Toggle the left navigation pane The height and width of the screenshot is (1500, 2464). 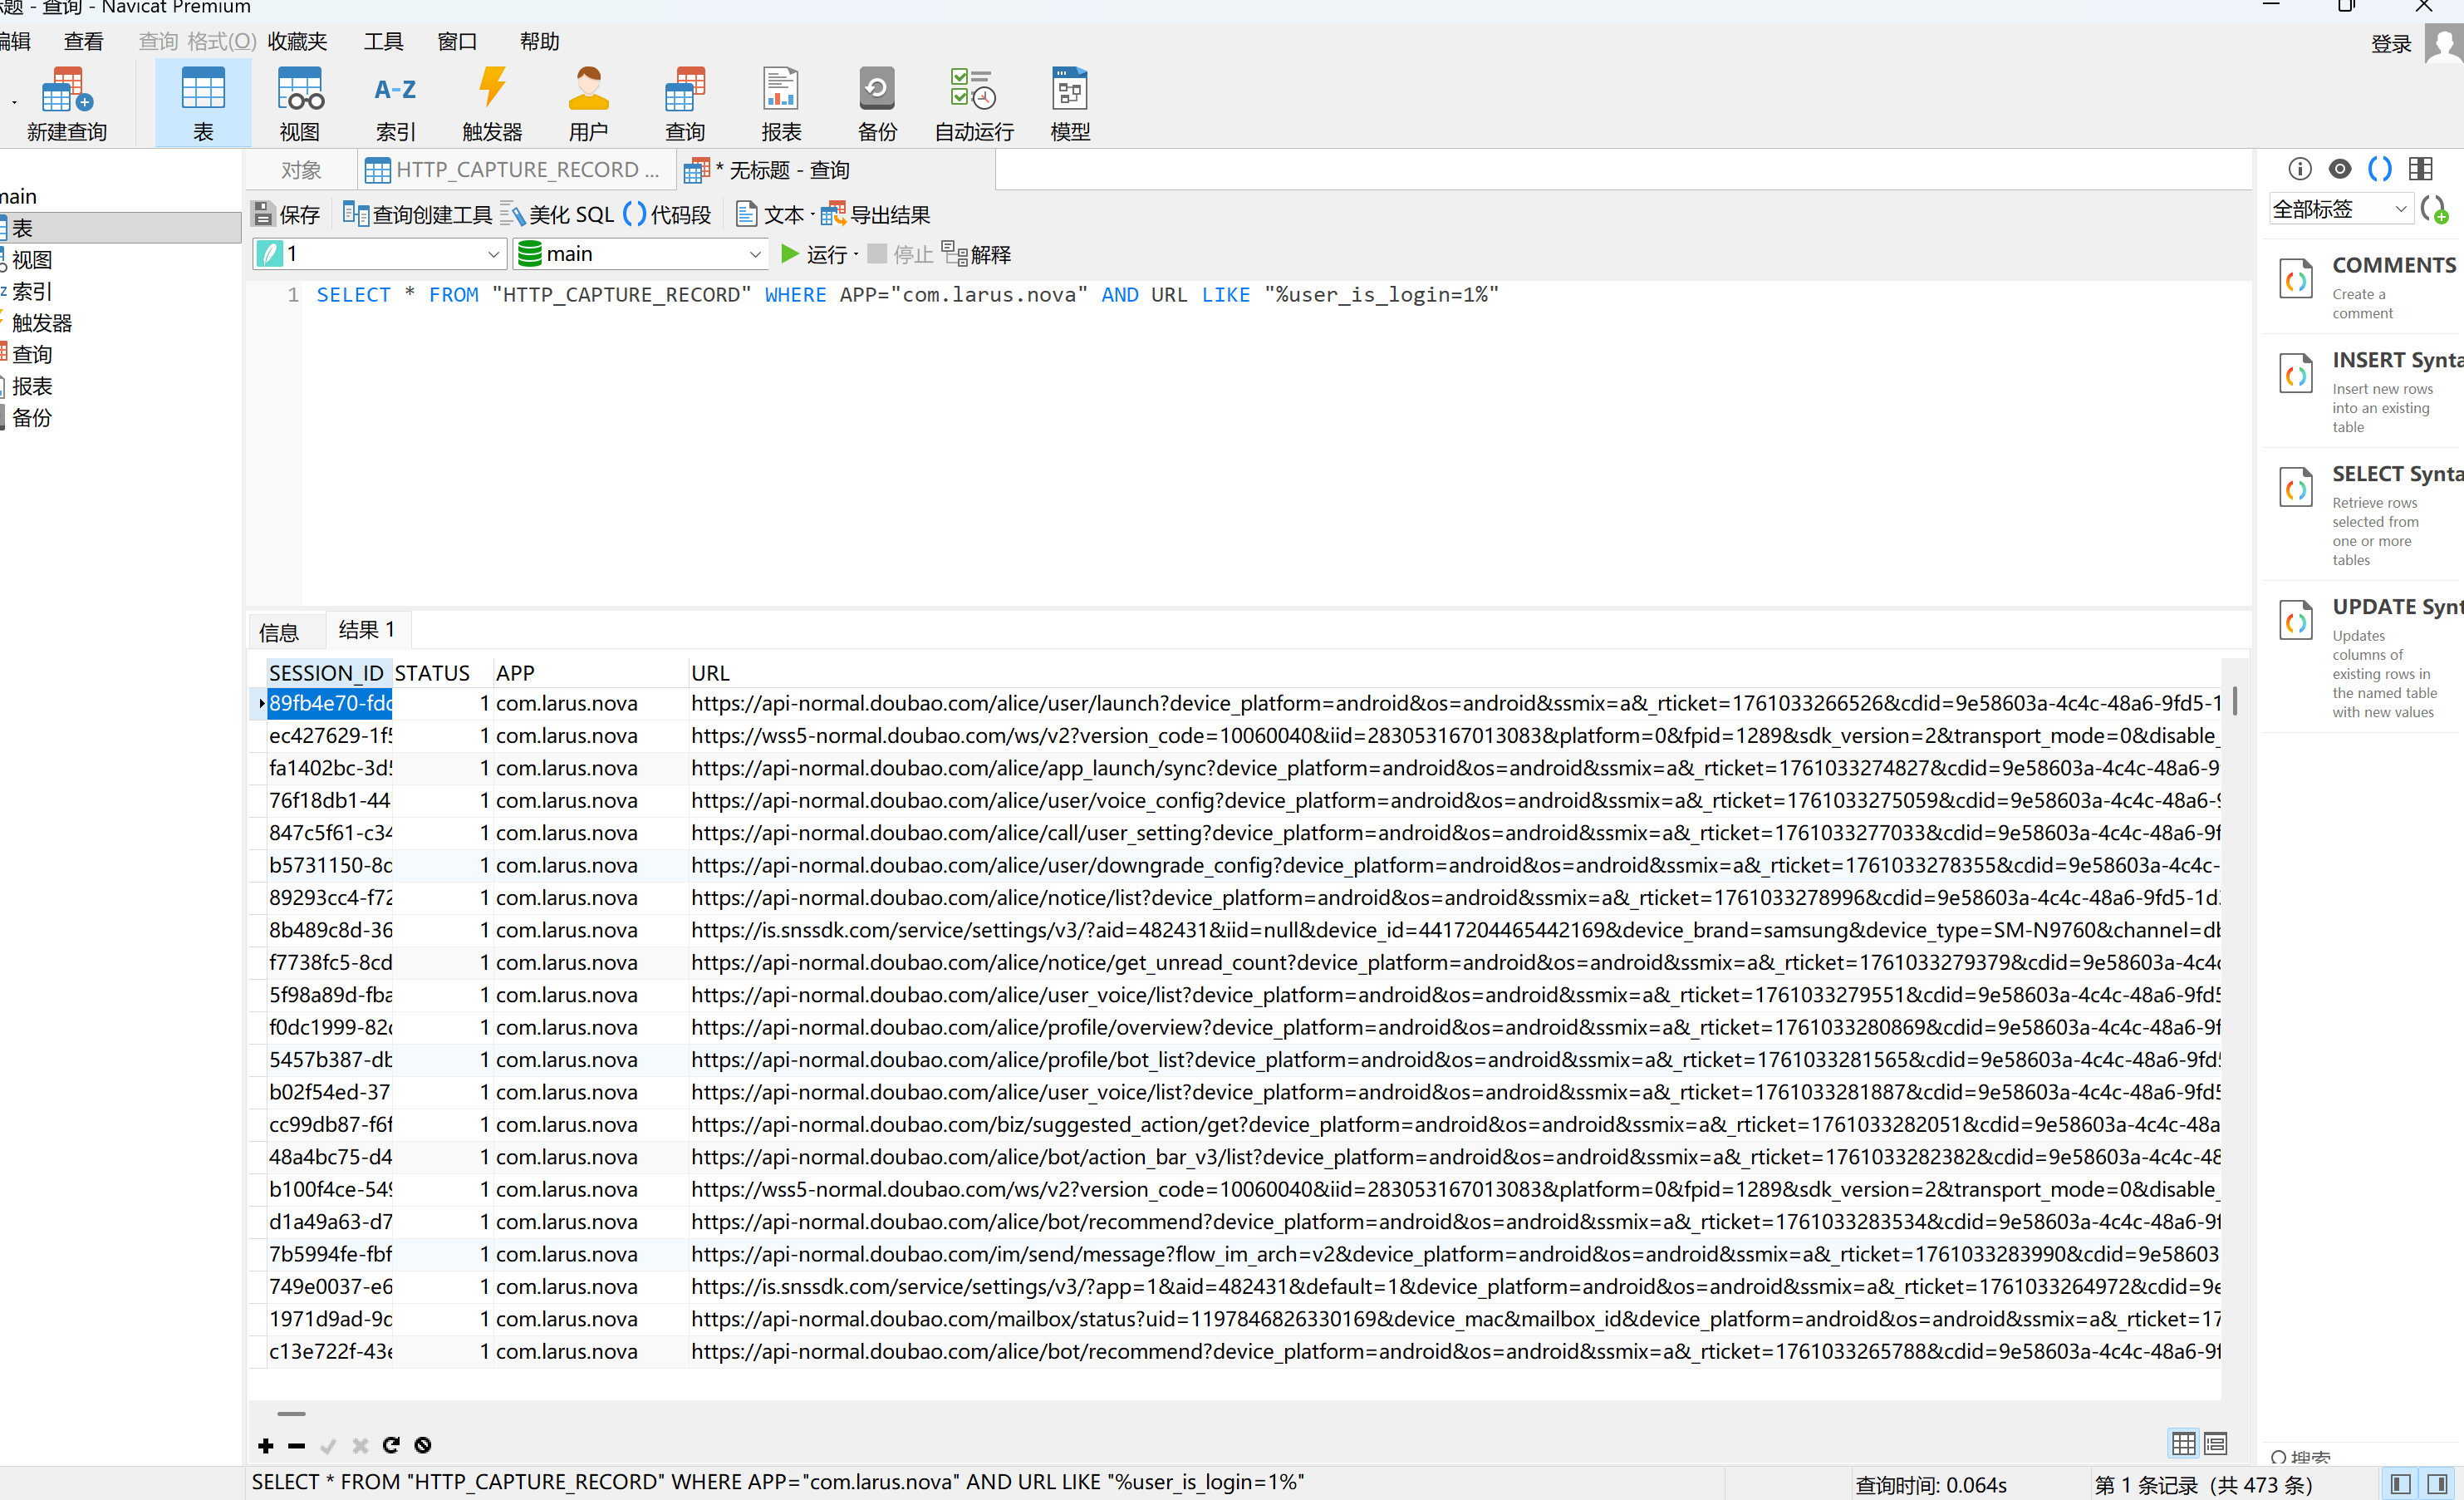tap(2400, 1484)
